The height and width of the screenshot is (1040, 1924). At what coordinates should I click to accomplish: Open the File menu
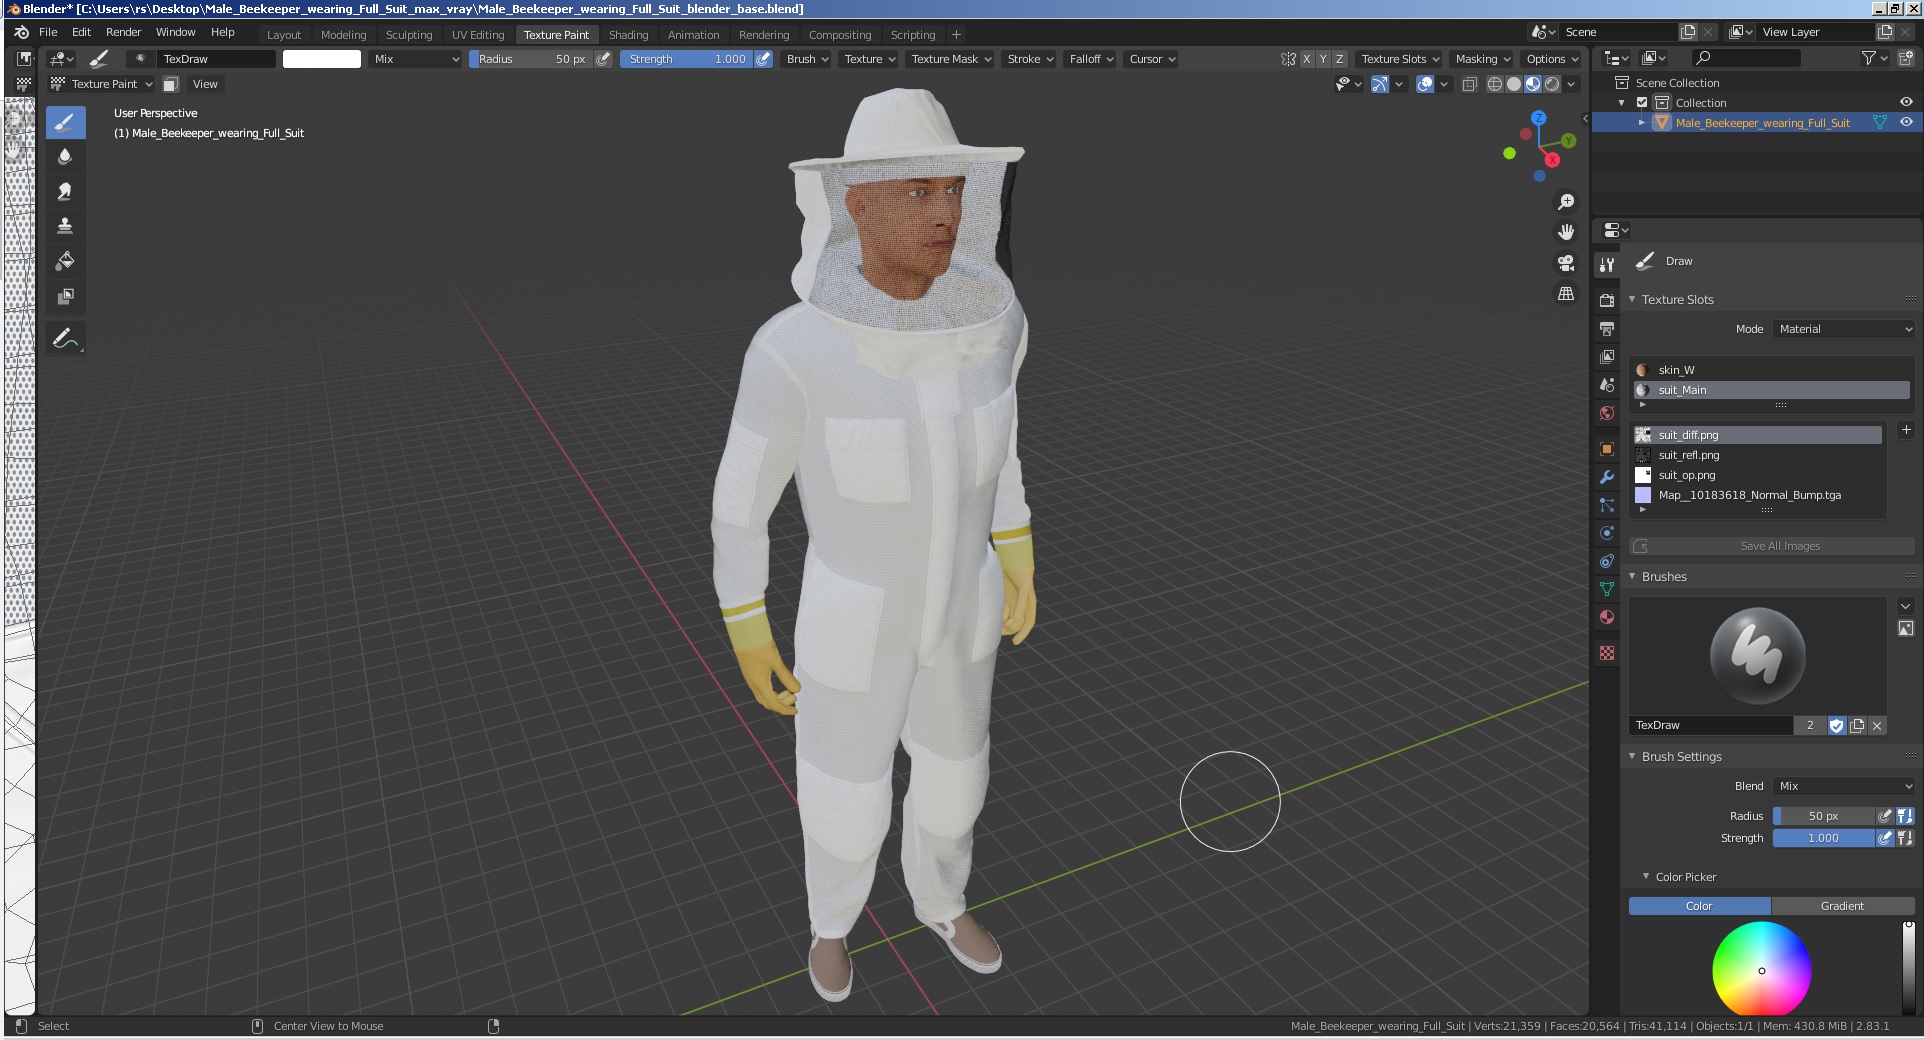[x=48, y=32]
